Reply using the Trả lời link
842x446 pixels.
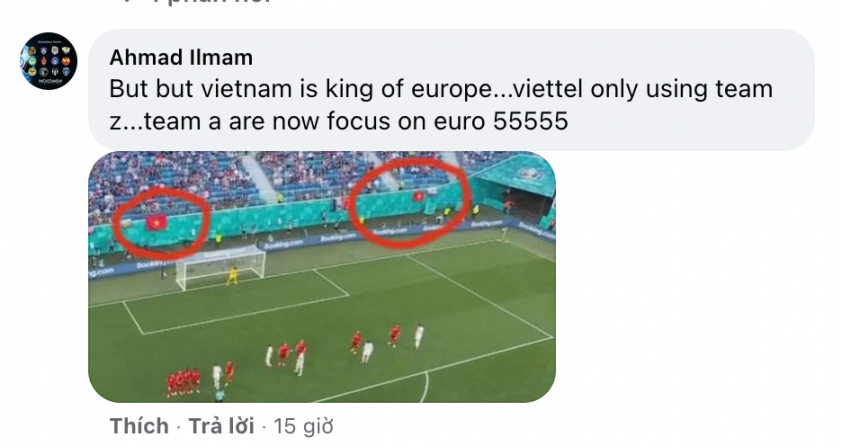pos(221,426)
